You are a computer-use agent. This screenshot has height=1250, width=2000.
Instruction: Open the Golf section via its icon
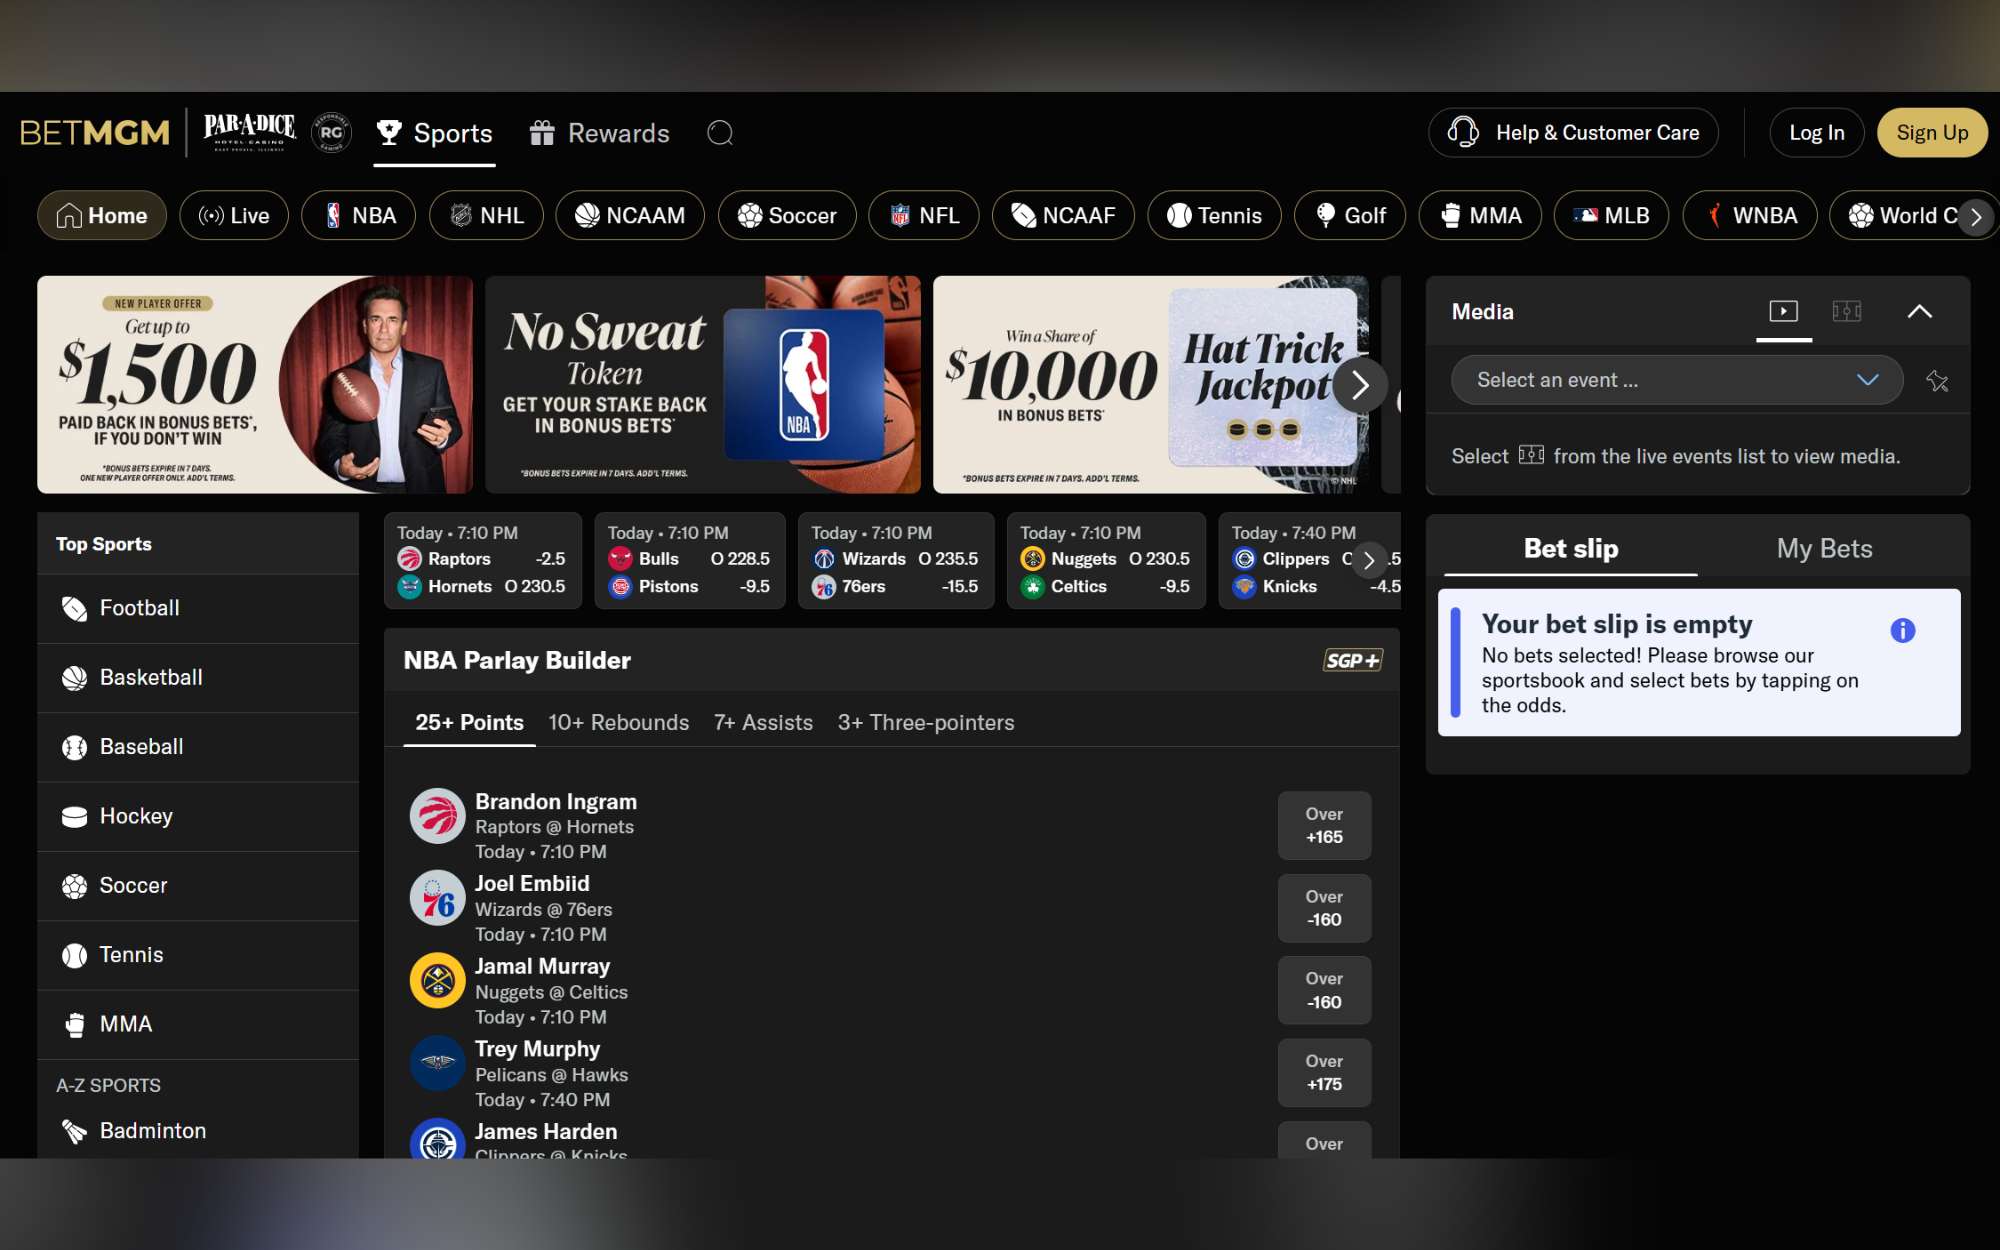(1327, 215)
